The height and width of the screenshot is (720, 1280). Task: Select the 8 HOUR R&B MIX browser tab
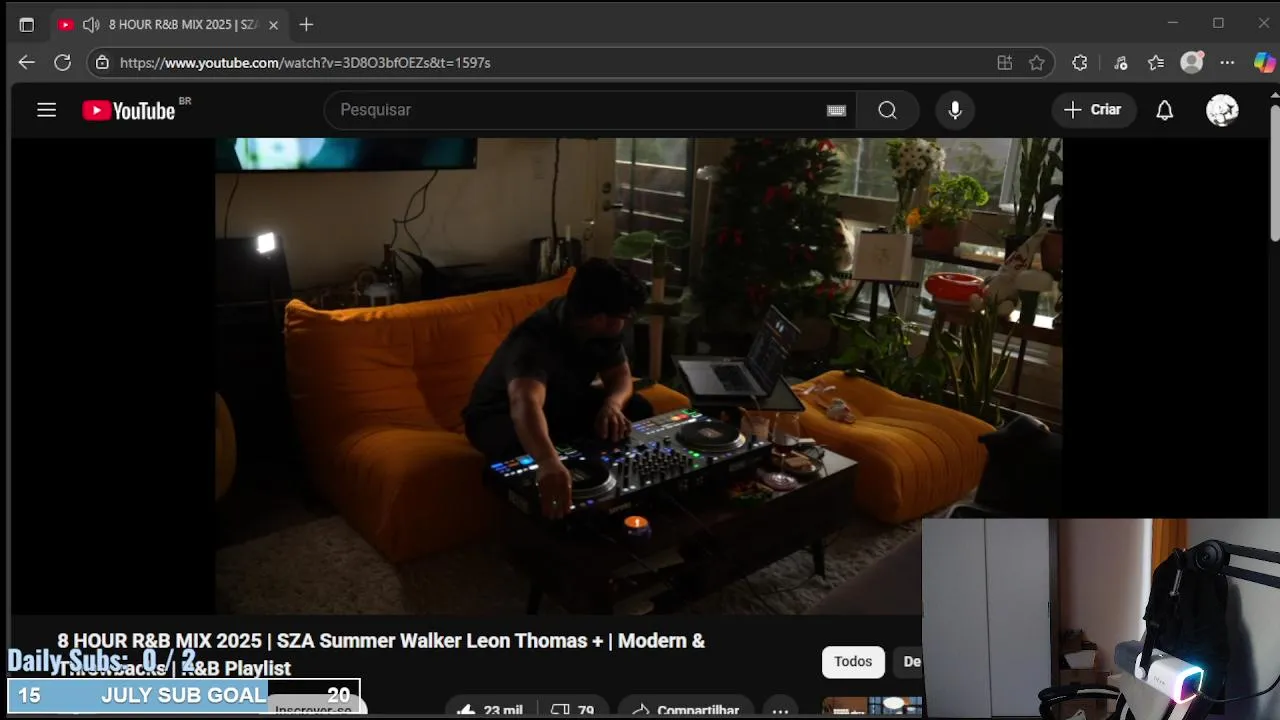(x=168, y=25)
